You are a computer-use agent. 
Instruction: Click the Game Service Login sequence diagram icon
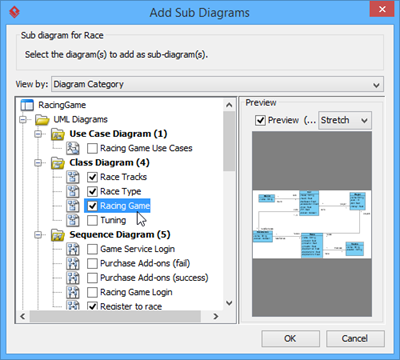(x=73, y=249)
